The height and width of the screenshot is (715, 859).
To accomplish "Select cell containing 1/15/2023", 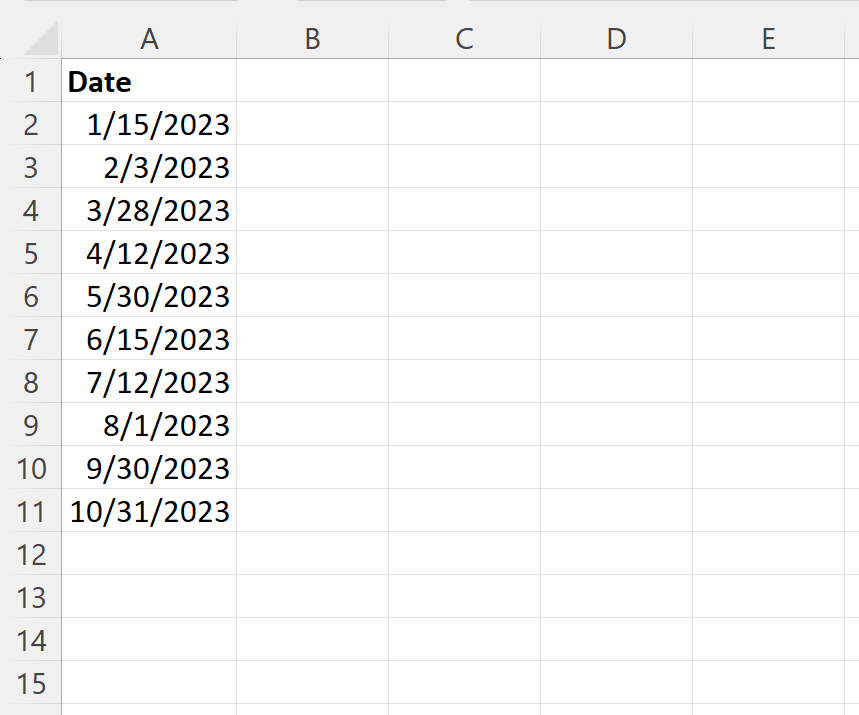I will point(149,124).
